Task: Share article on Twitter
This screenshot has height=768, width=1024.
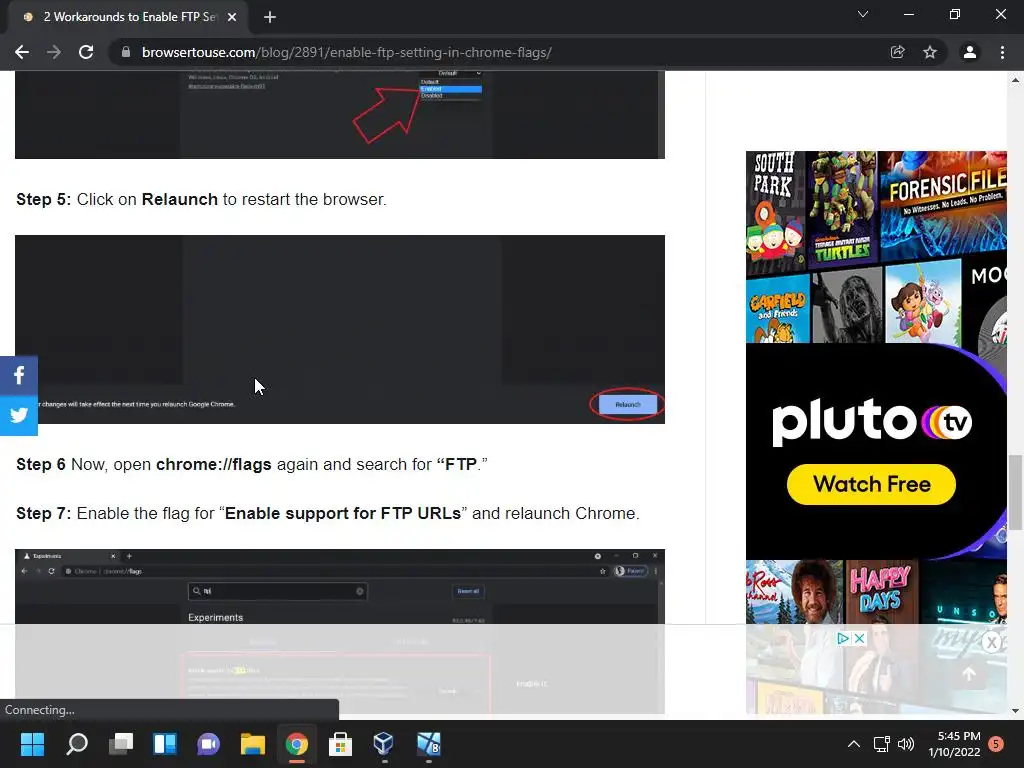Action: click(19, 415)
